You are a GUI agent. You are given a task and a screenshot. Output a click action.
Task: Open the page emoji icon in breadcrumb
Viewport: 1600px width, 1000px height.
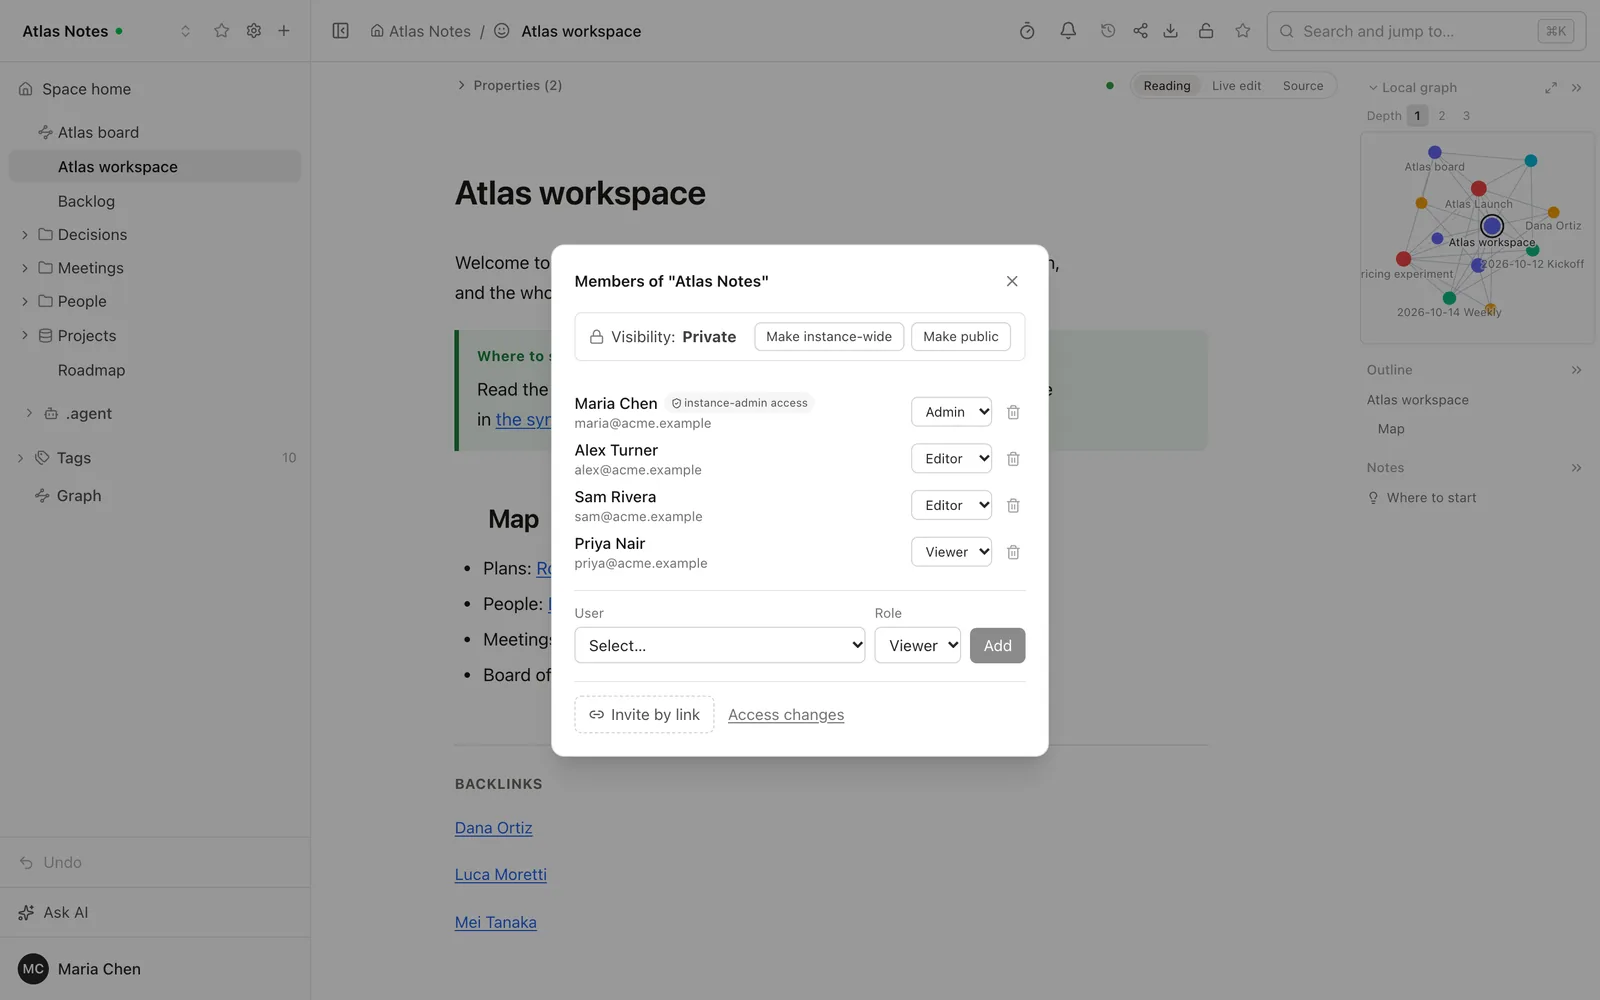pos(502,31)
